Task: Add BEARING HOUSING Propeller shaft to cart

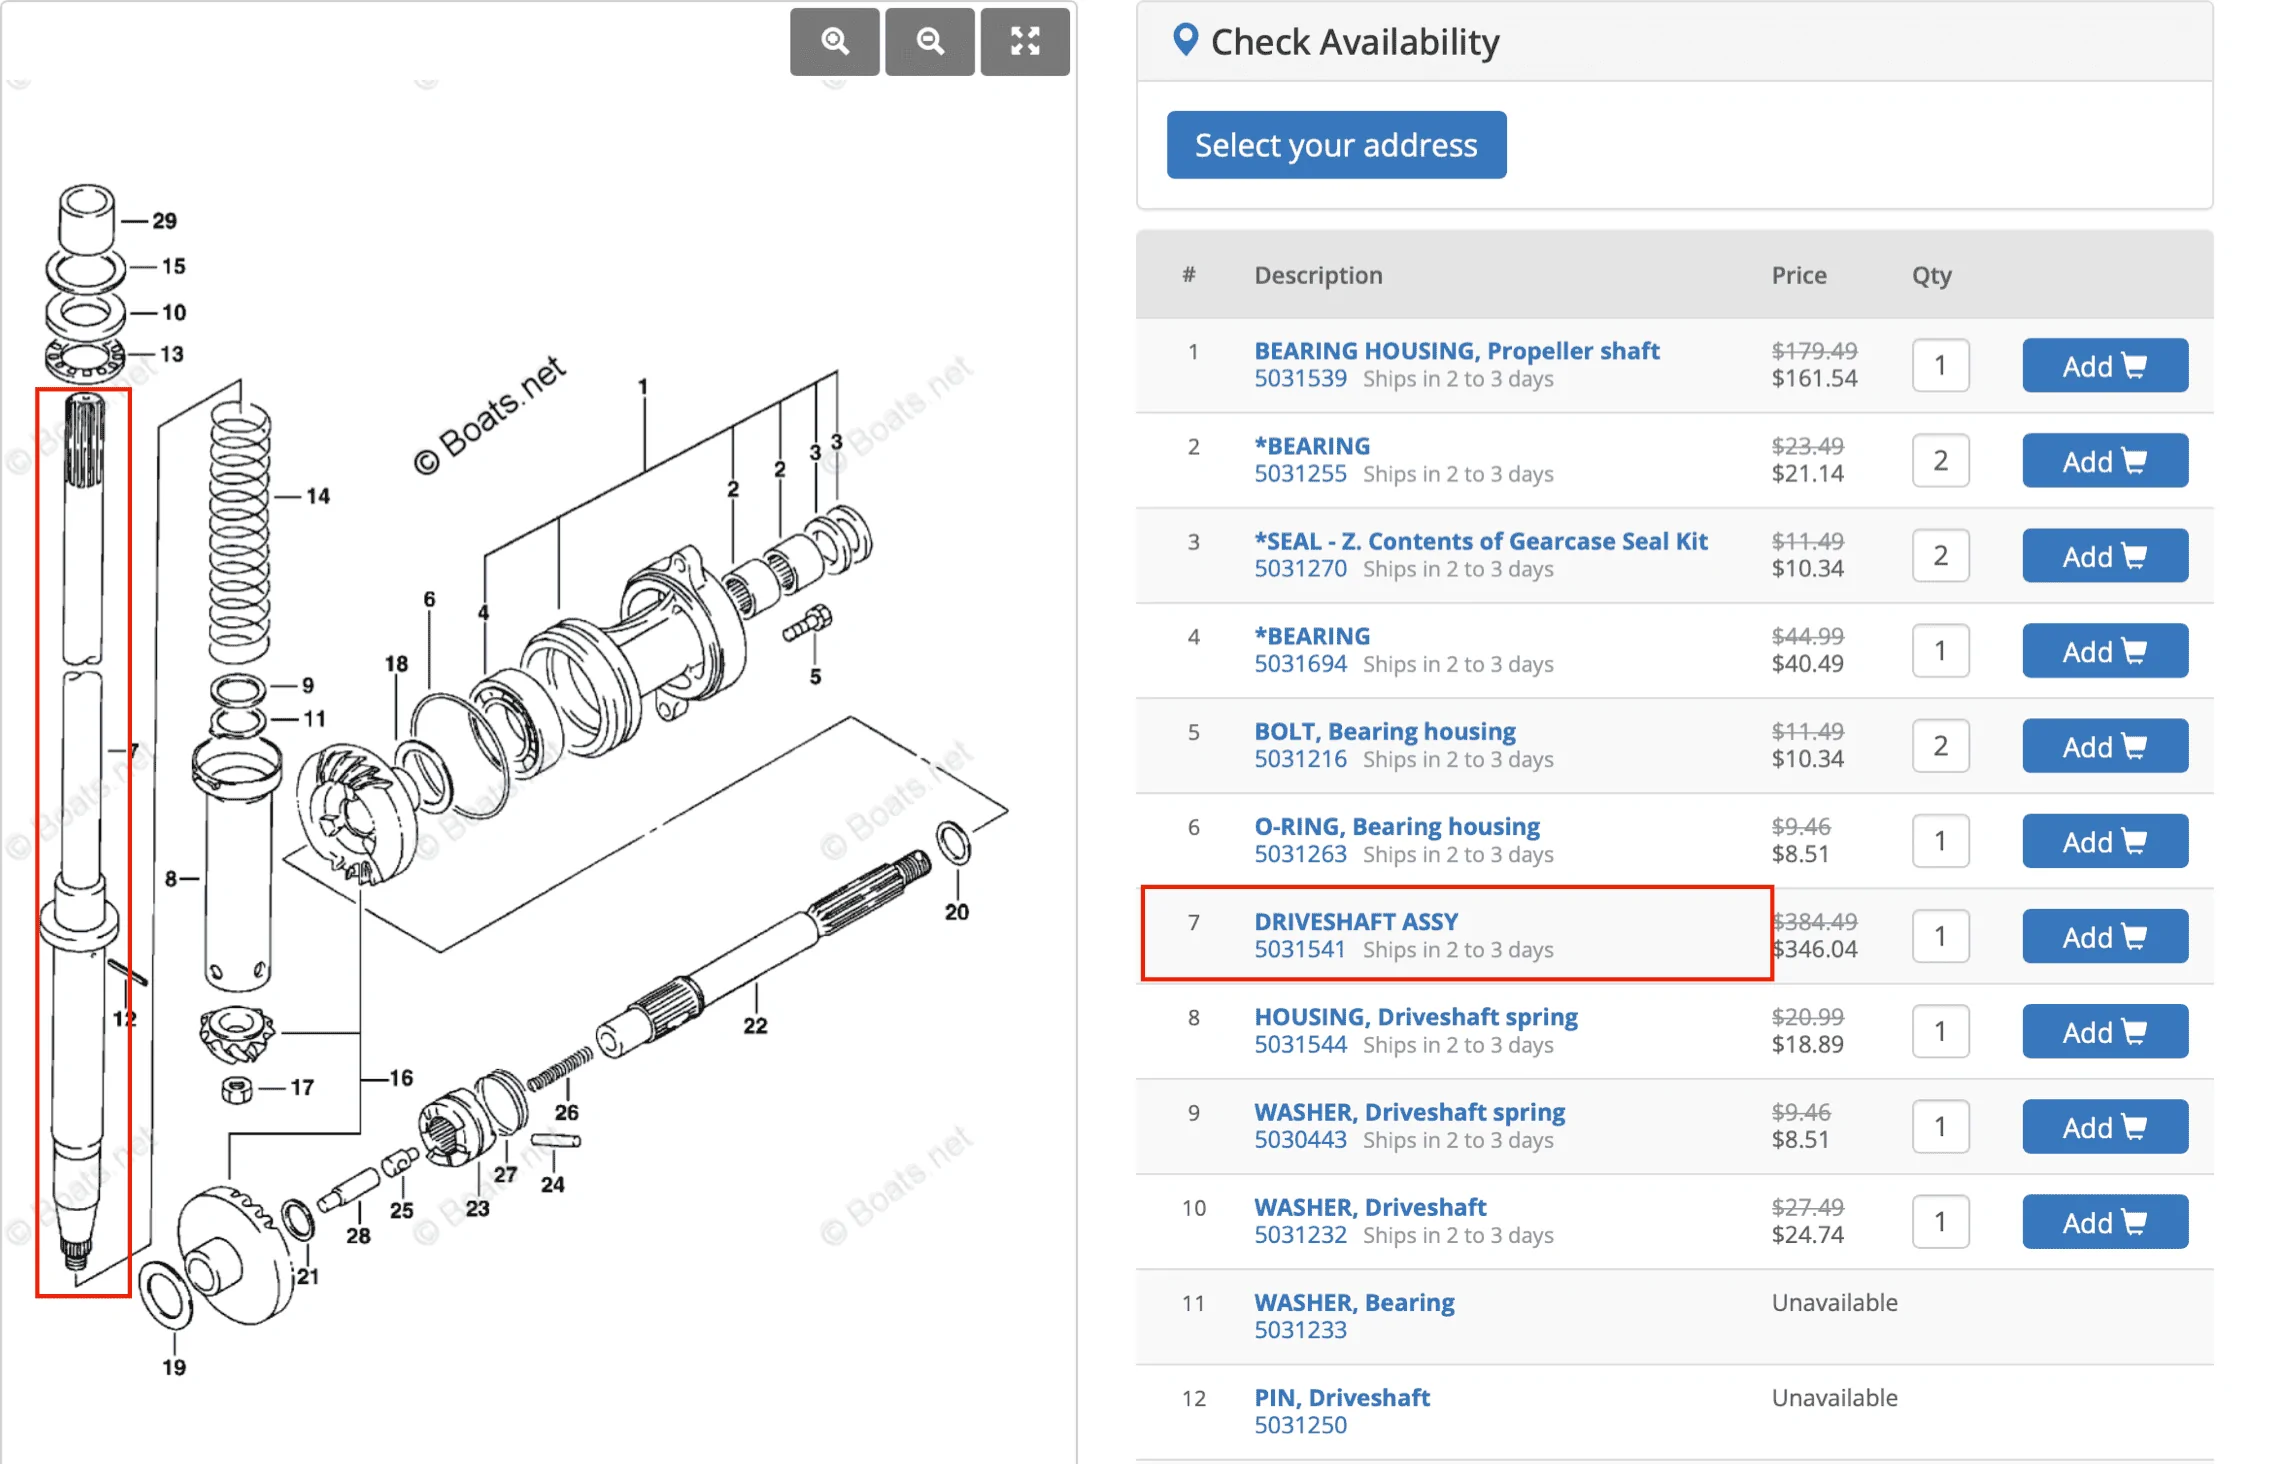Action: click(2104, 365)
